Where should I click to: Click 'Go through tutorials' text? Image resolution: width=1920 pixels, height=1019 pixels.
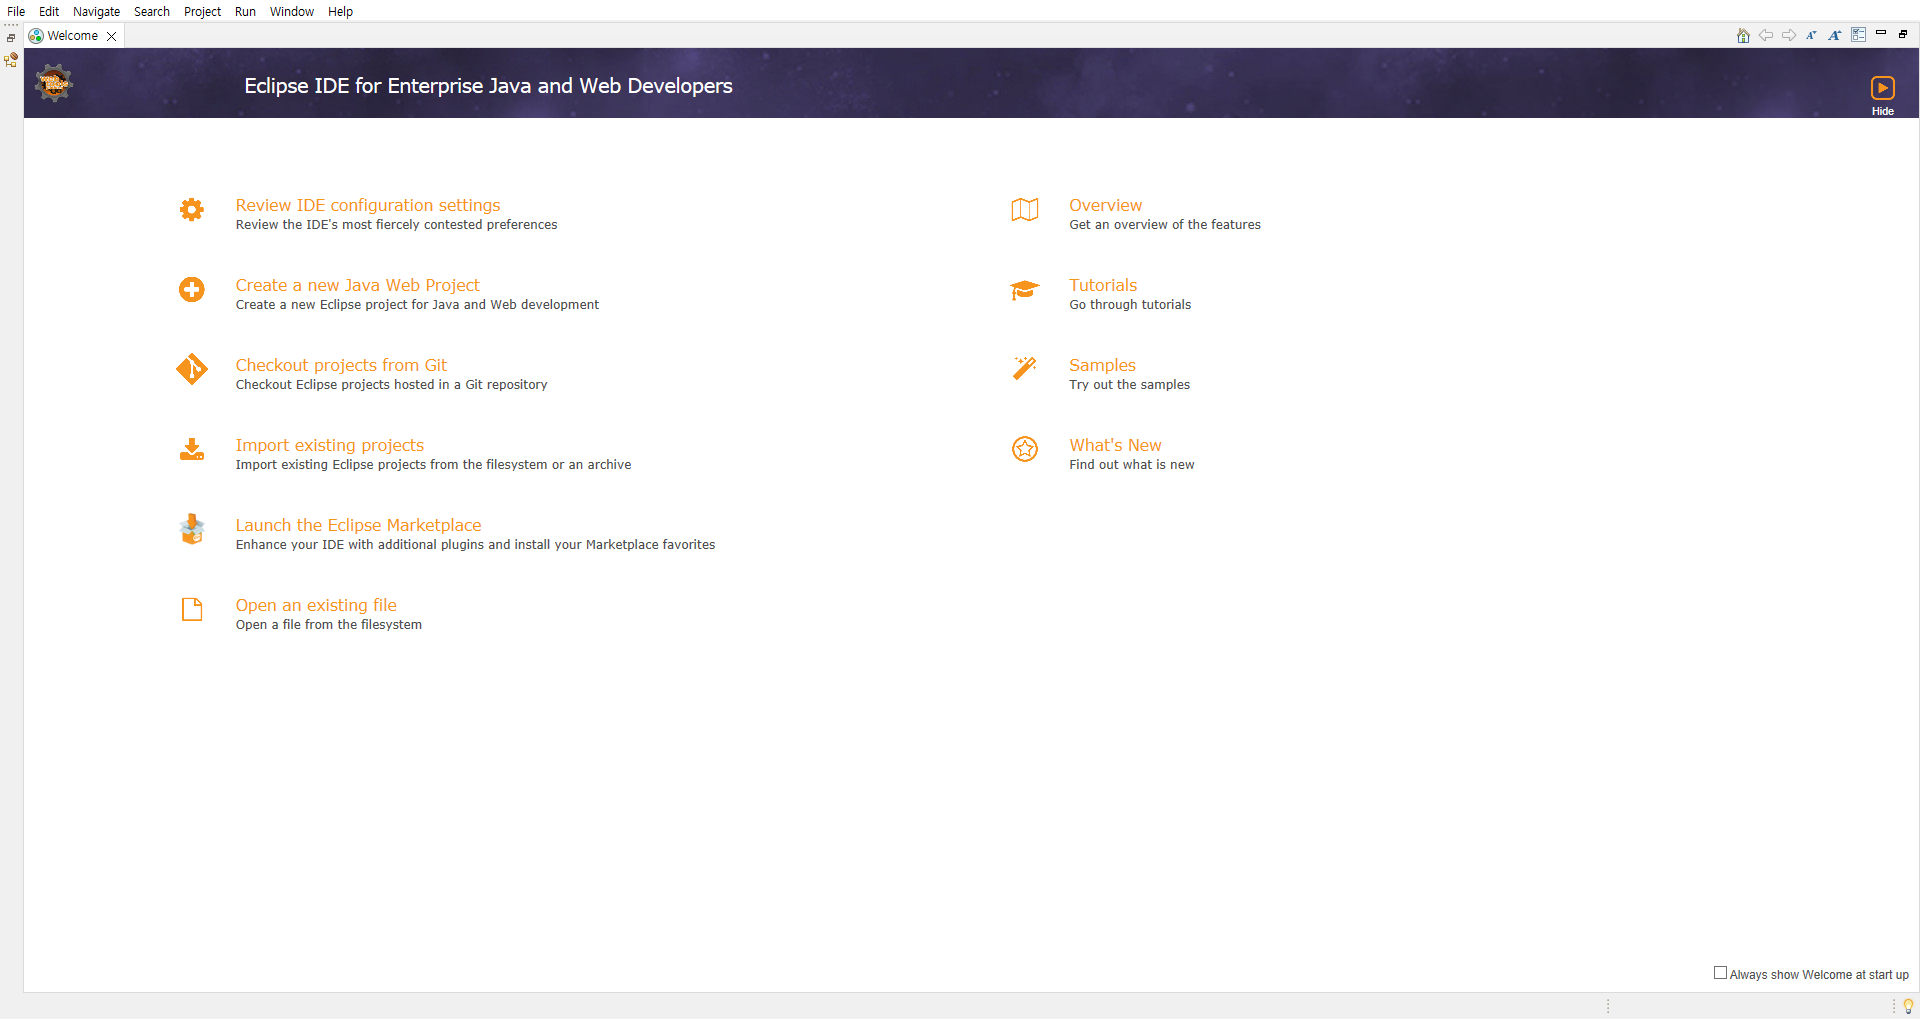pos(1130,305)
